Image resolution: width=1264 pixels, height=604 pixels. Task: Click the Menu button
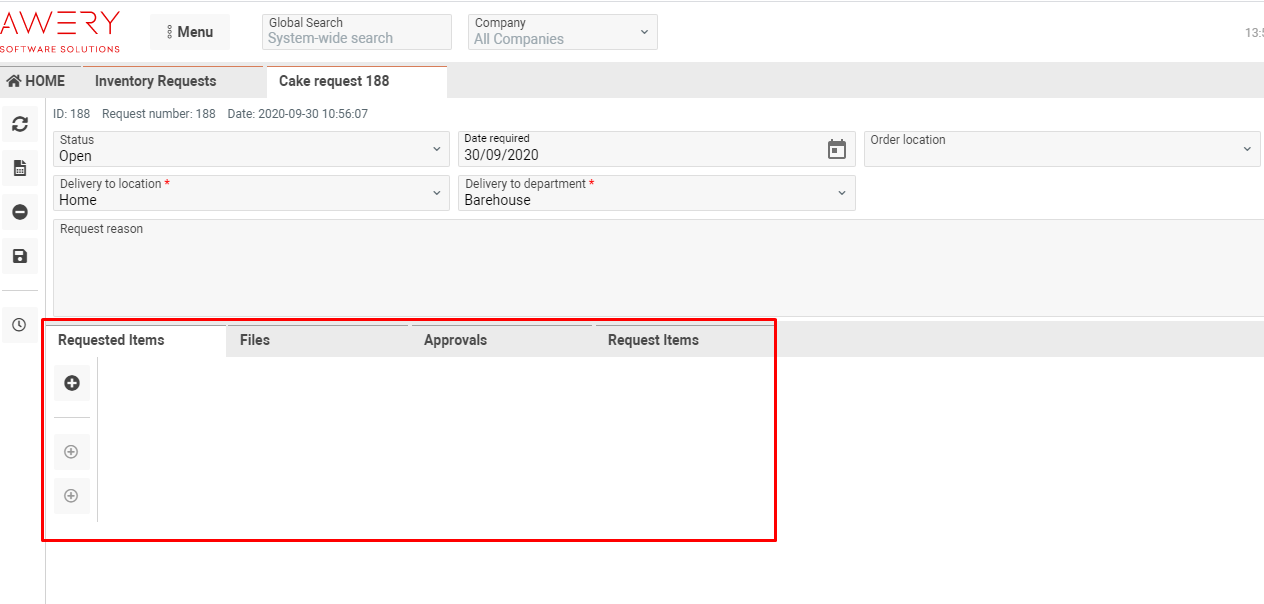190,32
